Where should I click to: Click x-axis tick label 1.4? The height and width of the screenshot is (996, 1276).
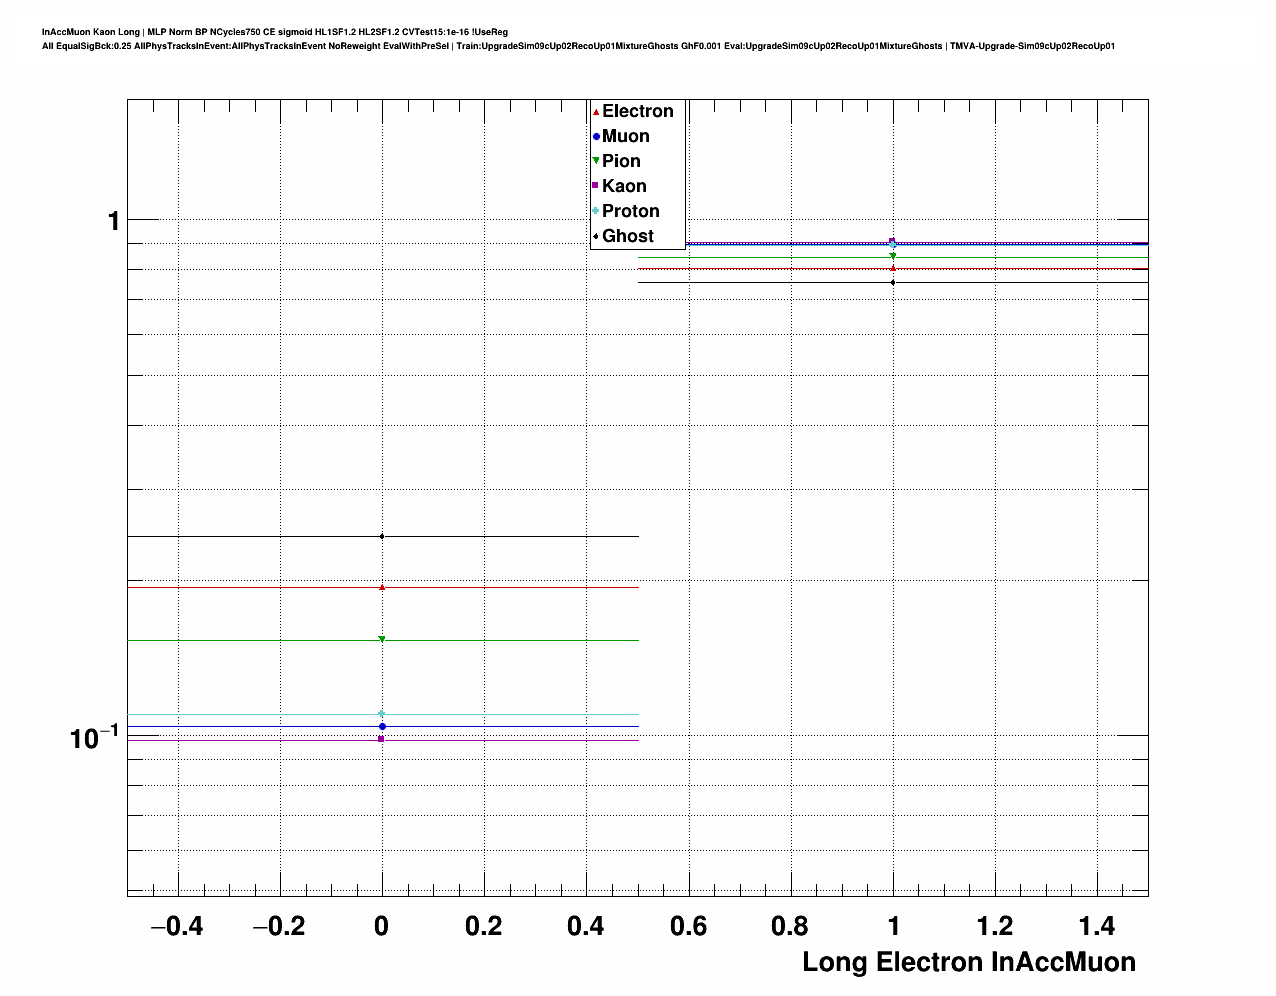(x=1097, y=926)
